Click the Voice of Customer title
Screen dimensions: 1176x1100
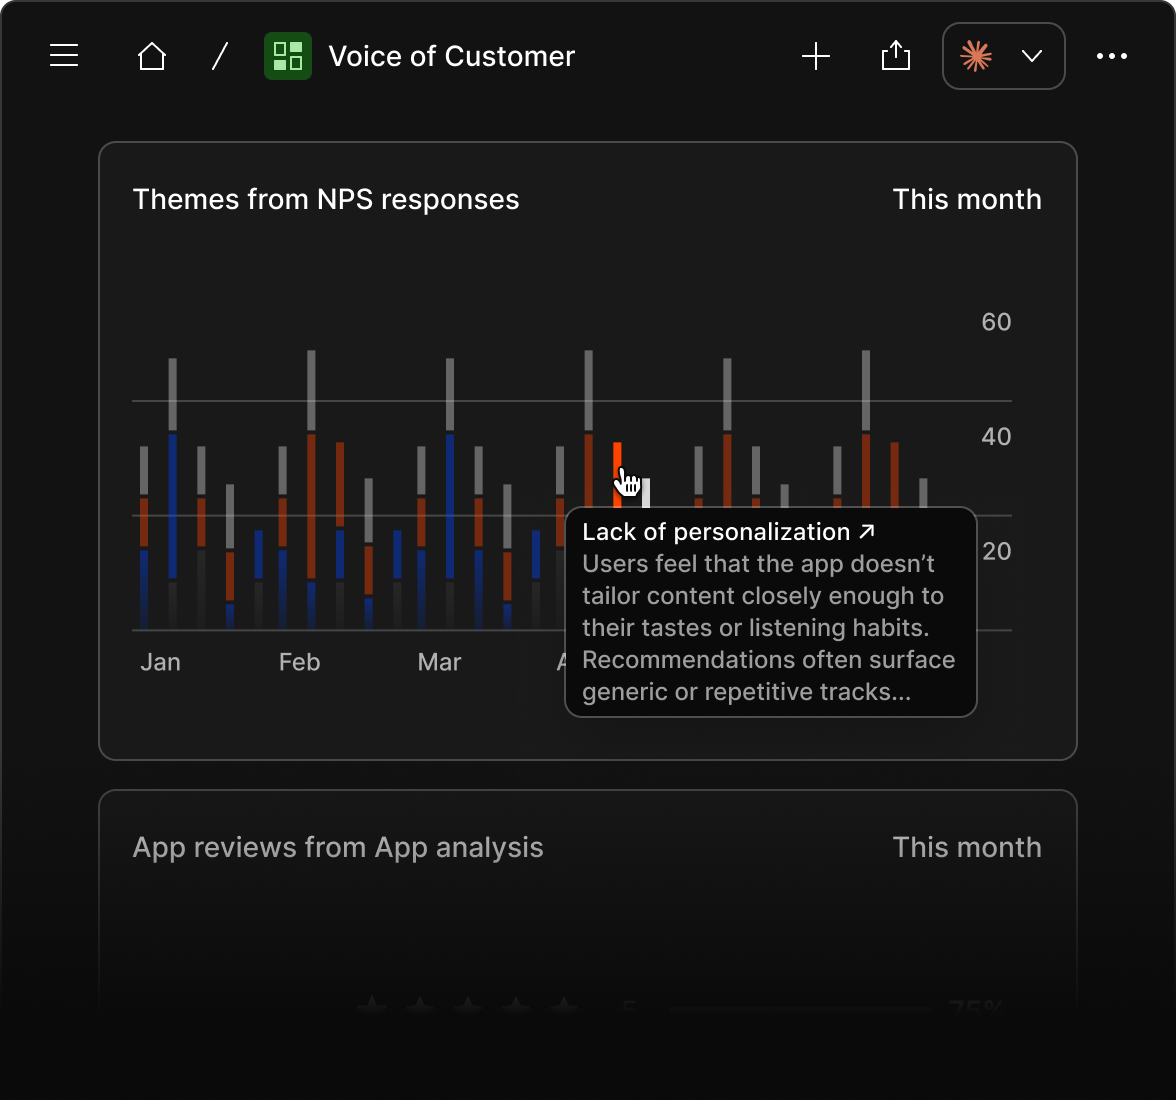452,56
